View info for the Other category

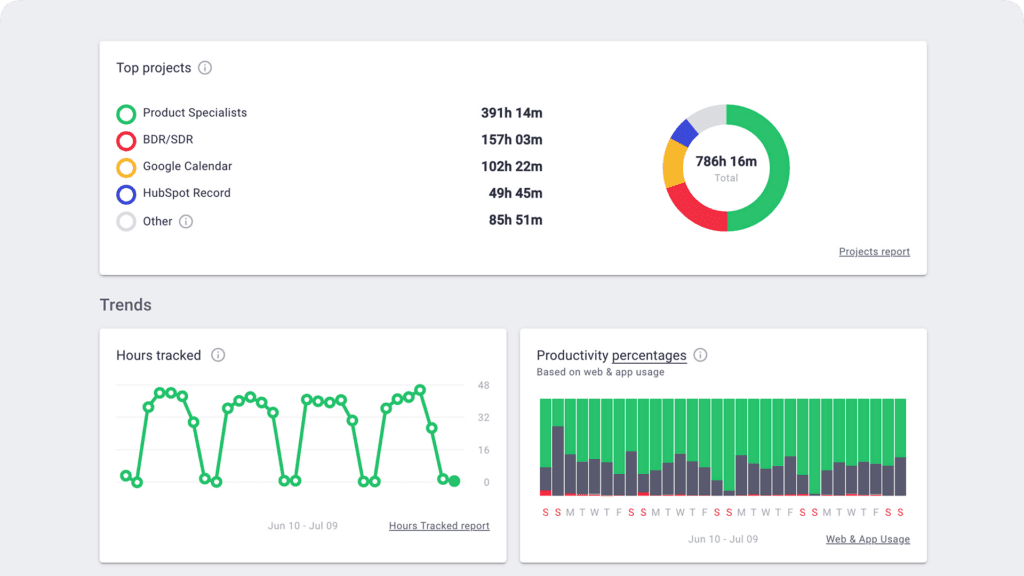click(186, 221)
